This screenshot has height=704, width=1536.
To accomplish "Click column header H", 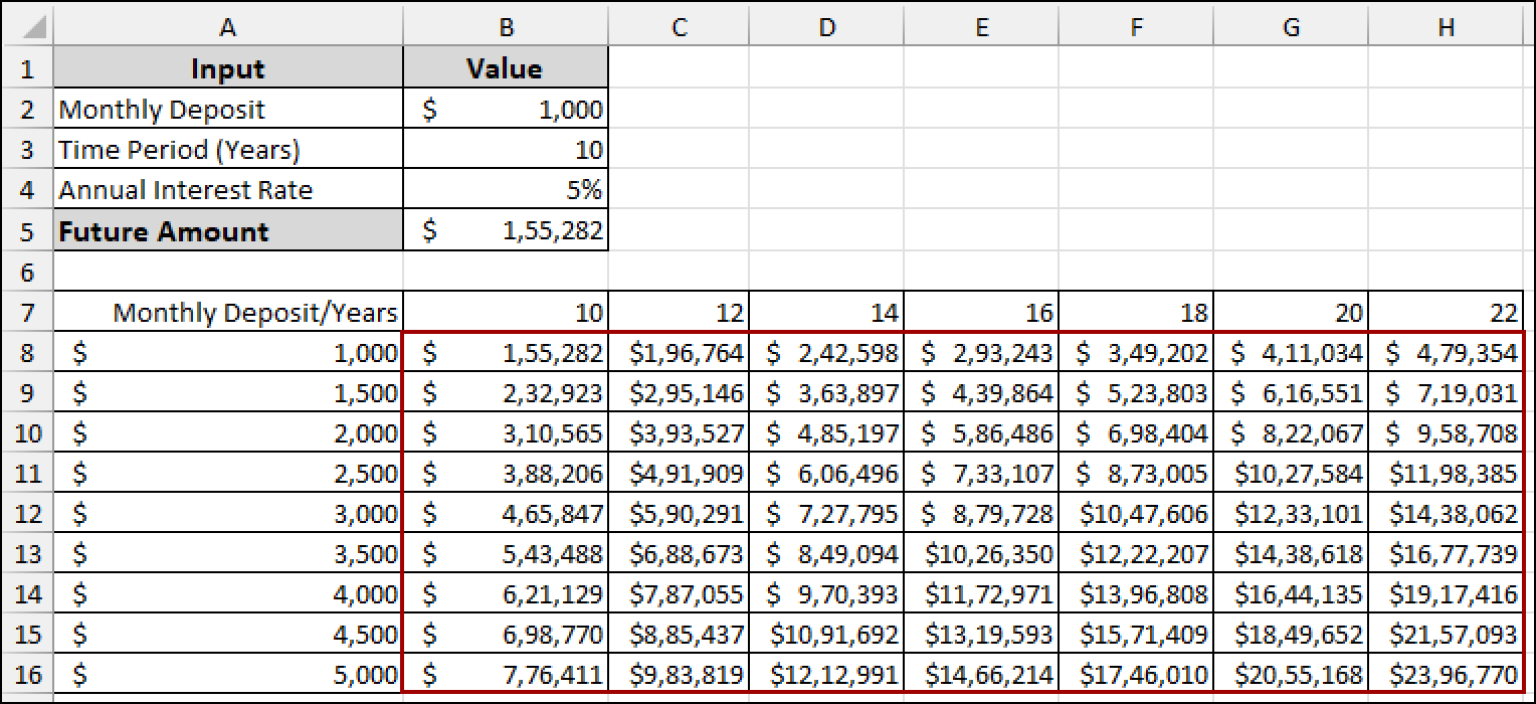I will [x=1445, y=27].
